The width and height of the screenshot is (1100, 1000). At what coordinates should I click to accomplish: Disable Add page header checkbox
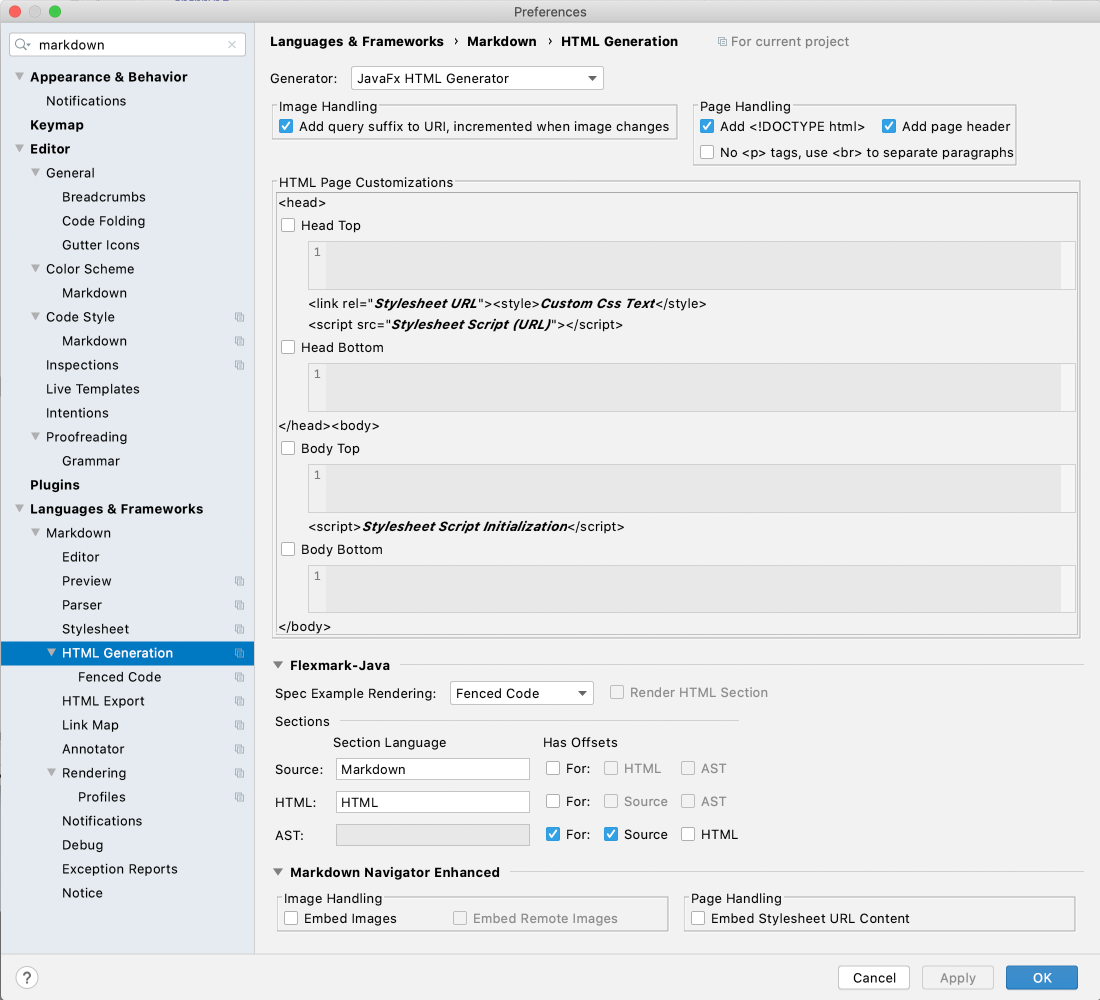pos(889,126)
